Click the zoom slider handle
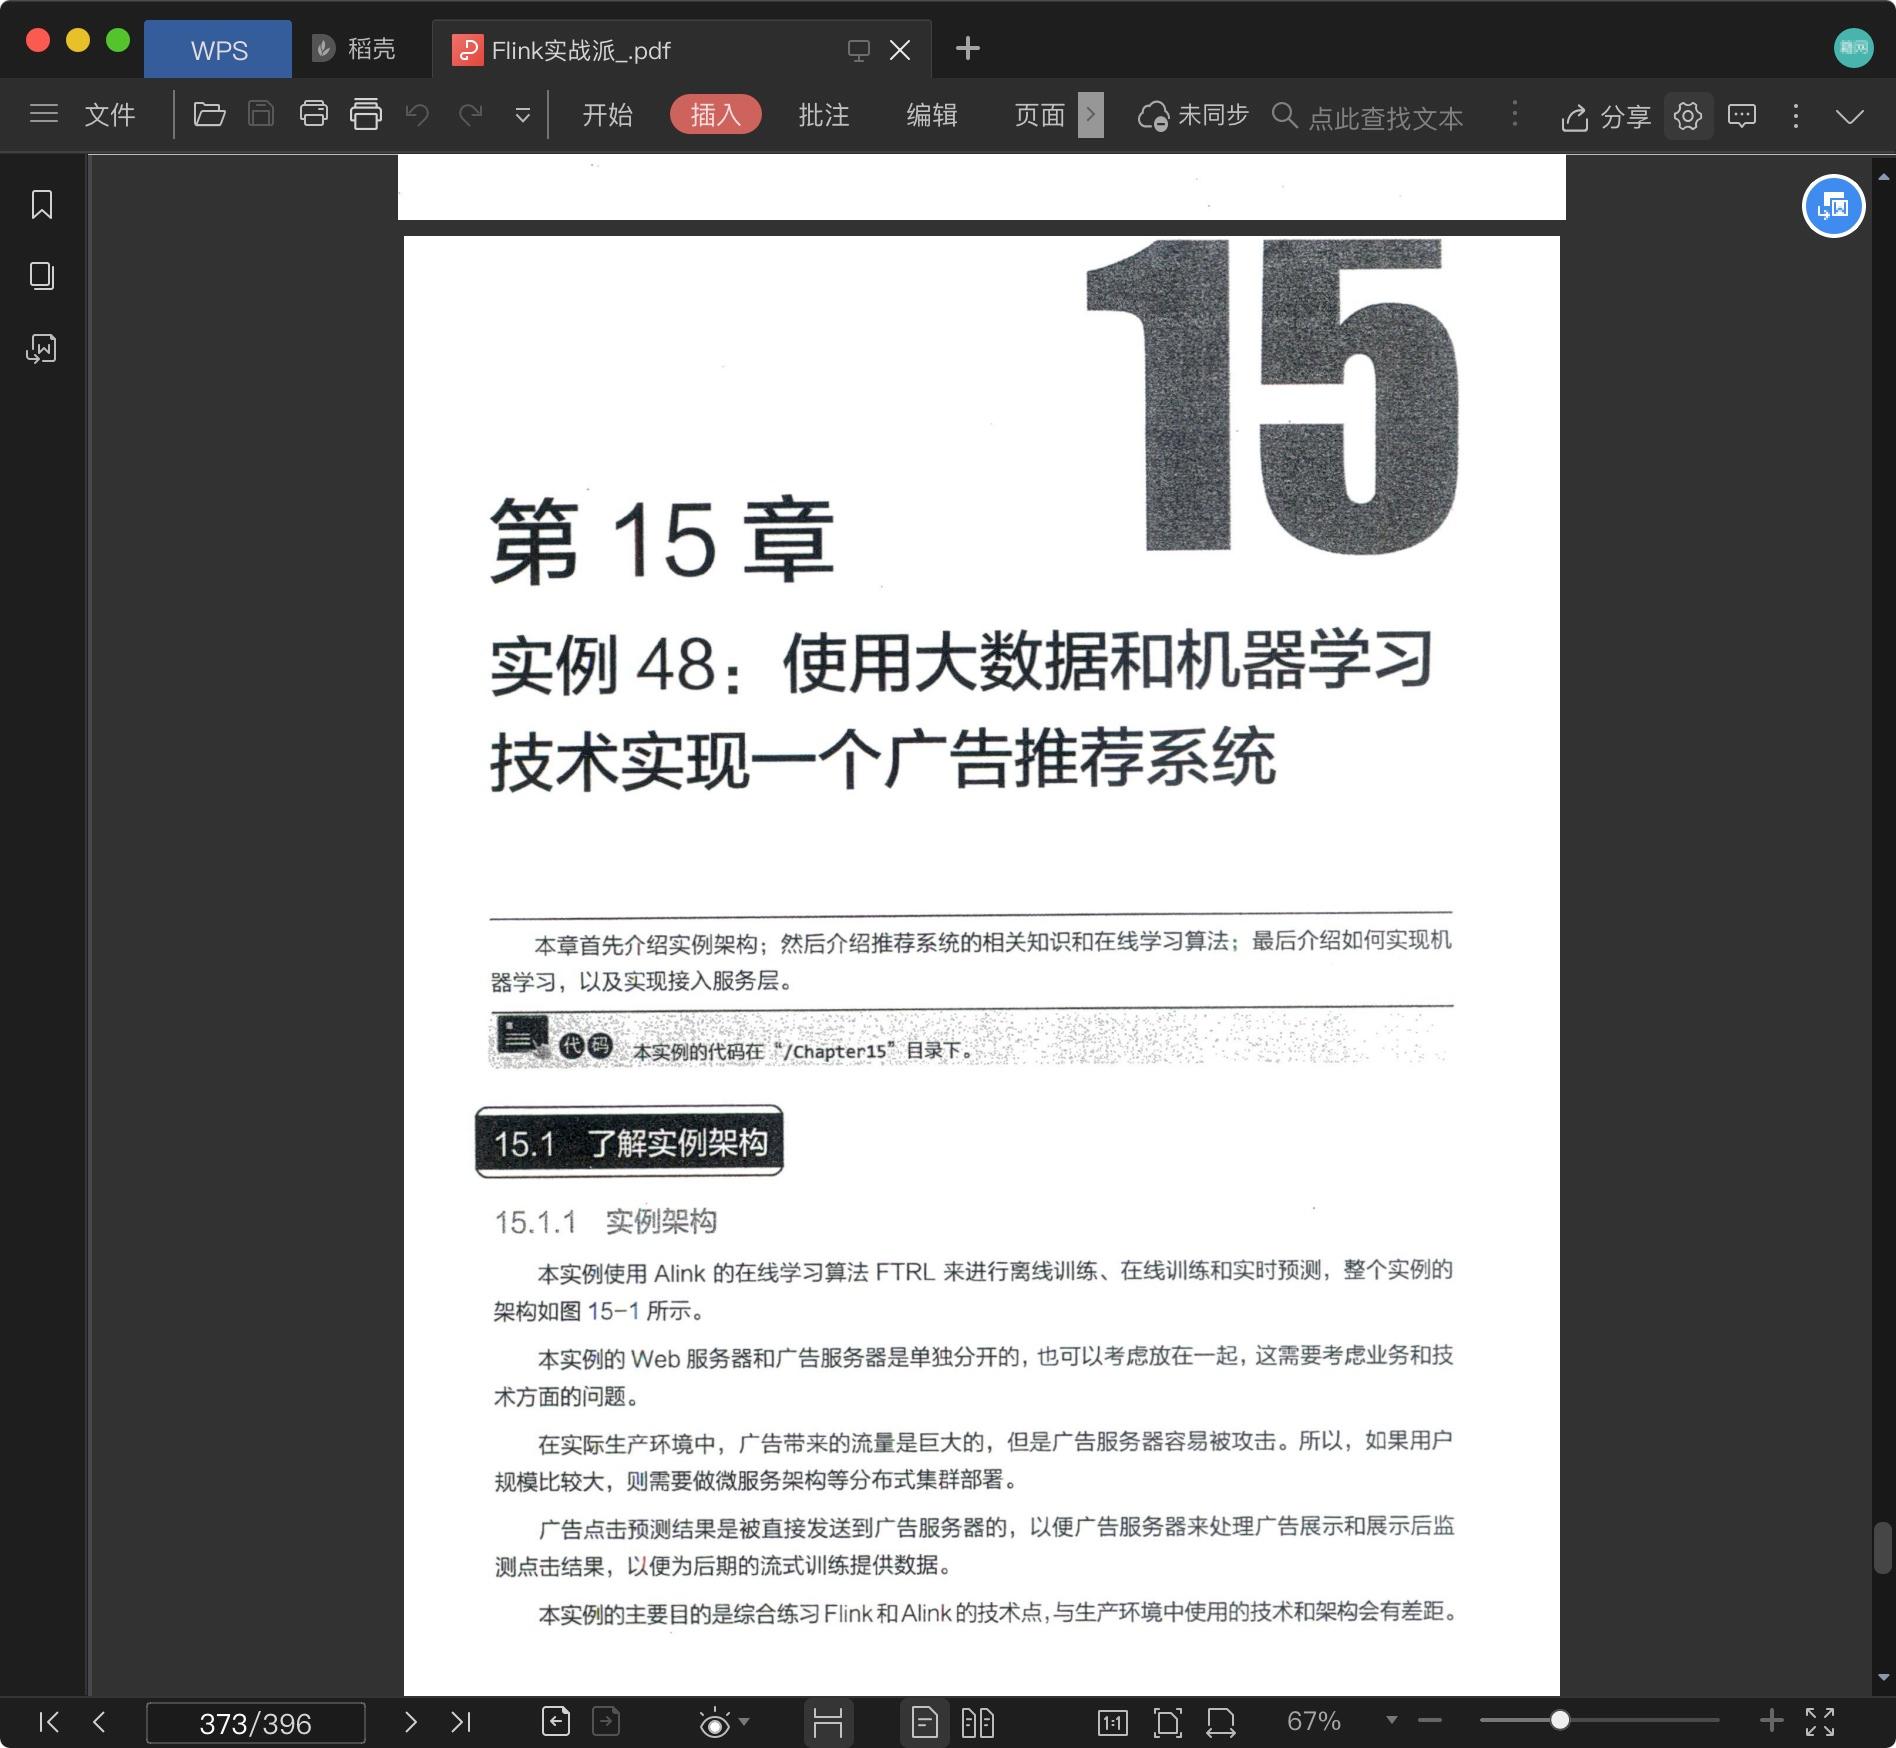This screenshot has width=1896, height=1748. [1560, 1720]
